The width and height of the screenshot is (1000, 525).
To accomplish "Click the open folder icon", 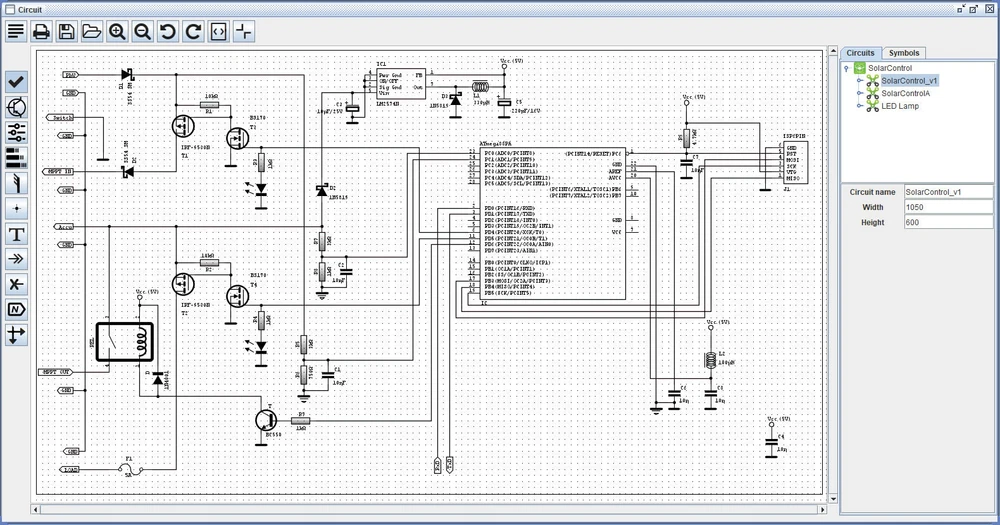I will (92, 31).
